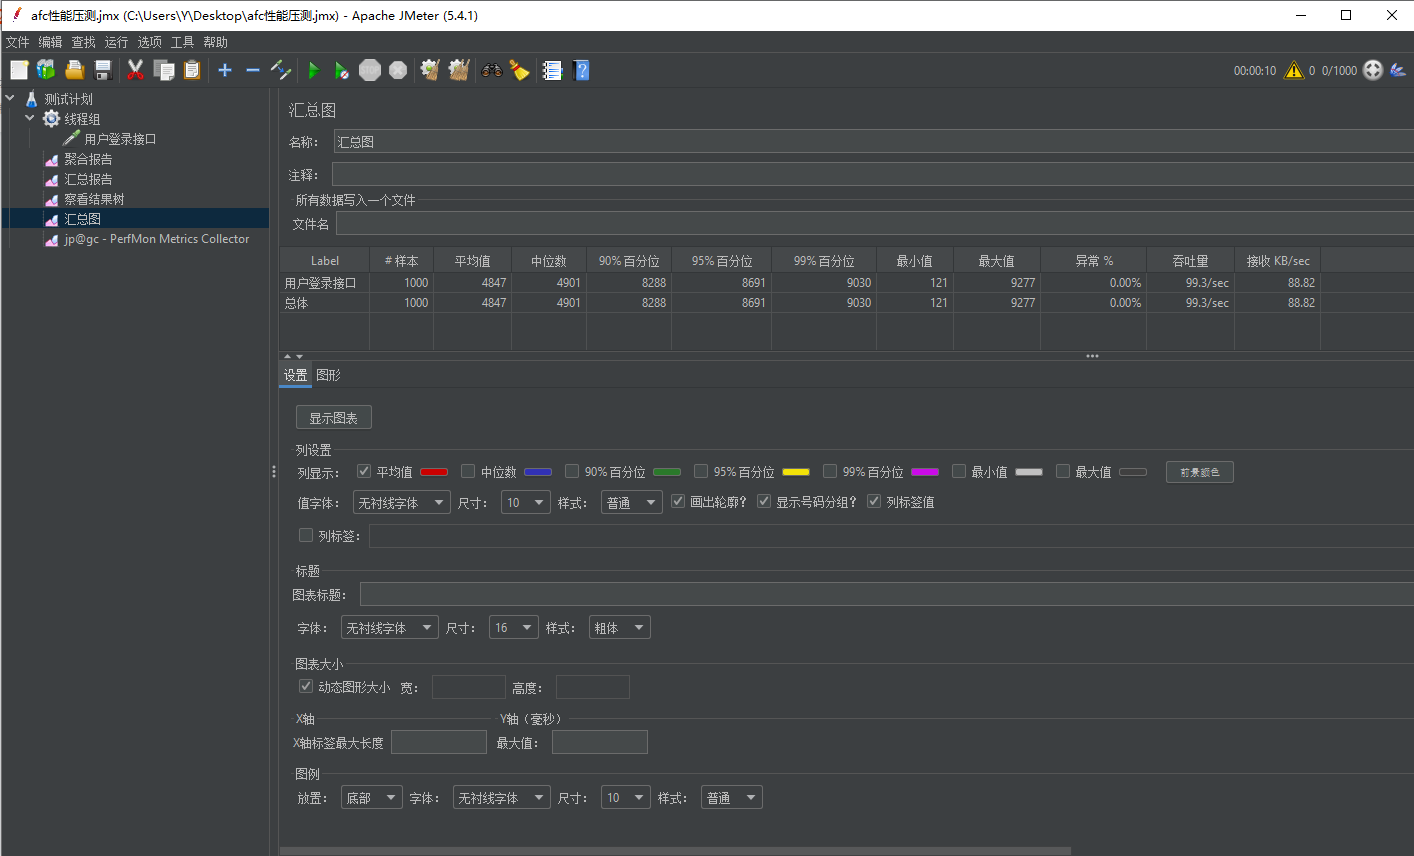The height and width of the screenshot is (856, 1414).
Task: Open the 运行 menu
Action: click(x=115, y=41)
